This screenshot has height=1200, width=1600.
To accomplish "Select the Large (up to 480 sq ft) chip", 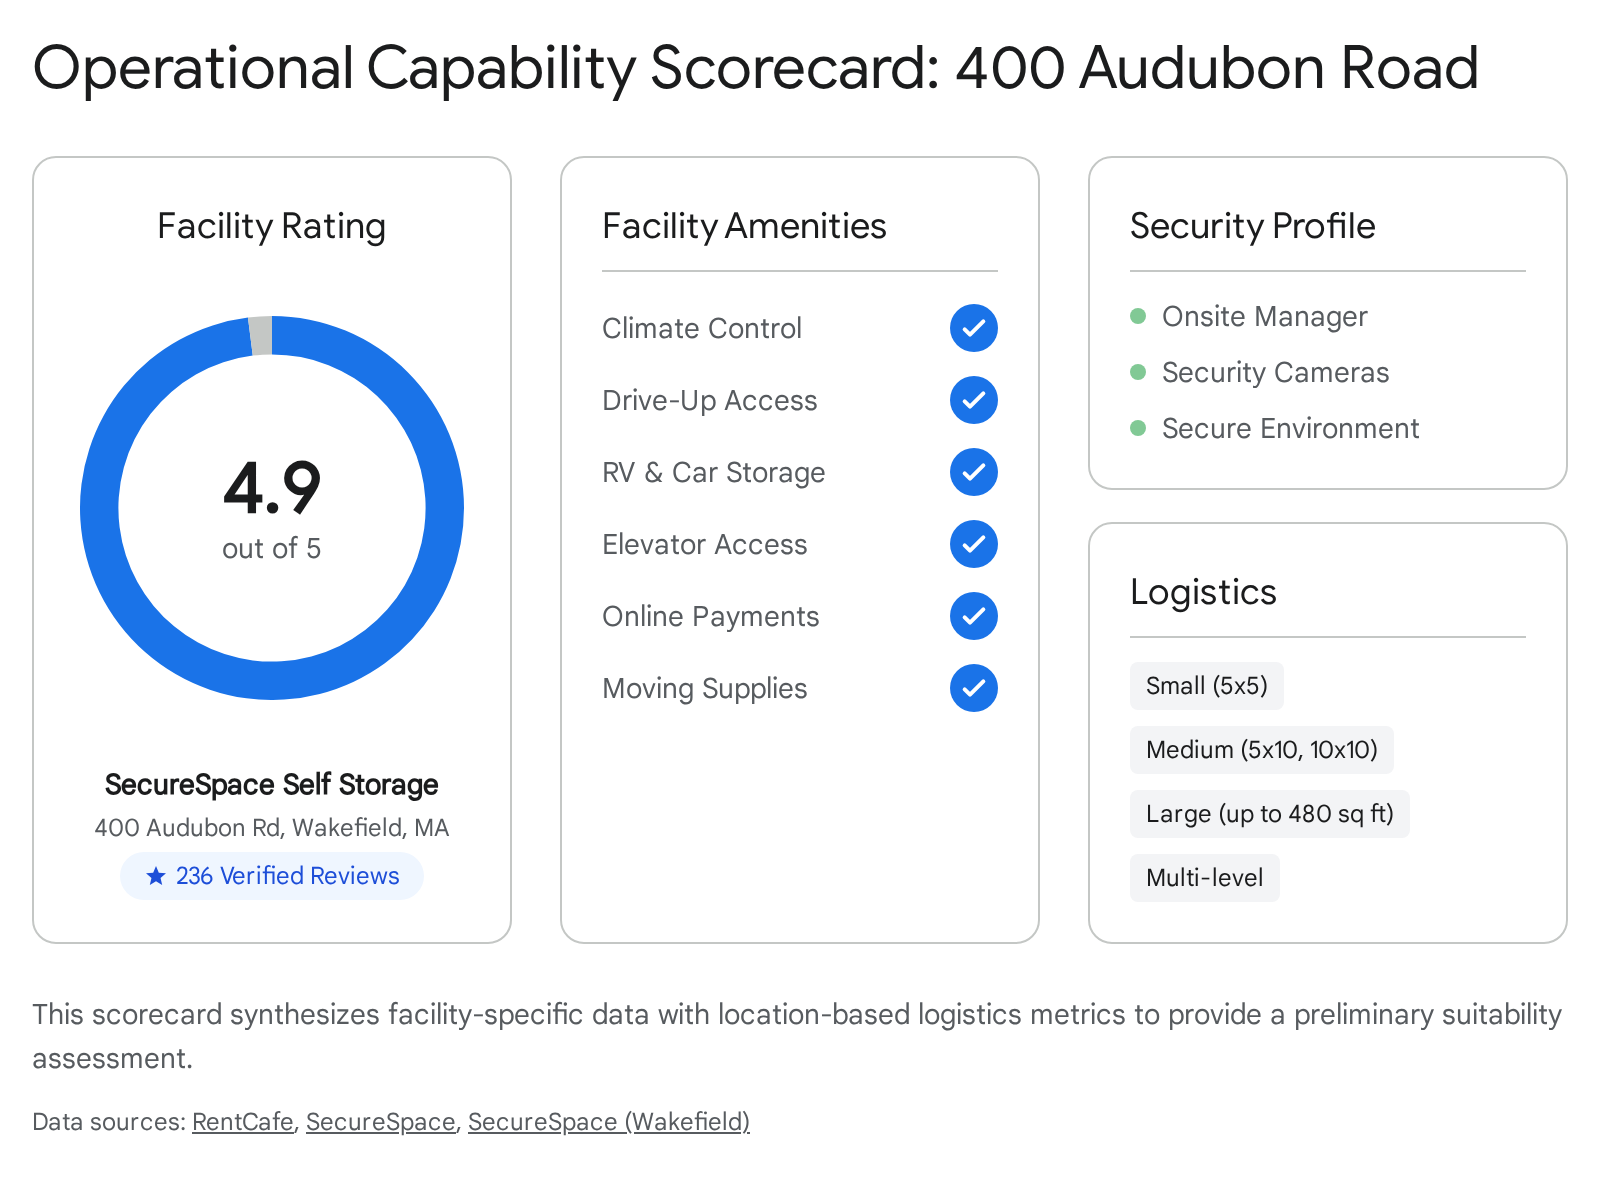I will coord(1269,814).
